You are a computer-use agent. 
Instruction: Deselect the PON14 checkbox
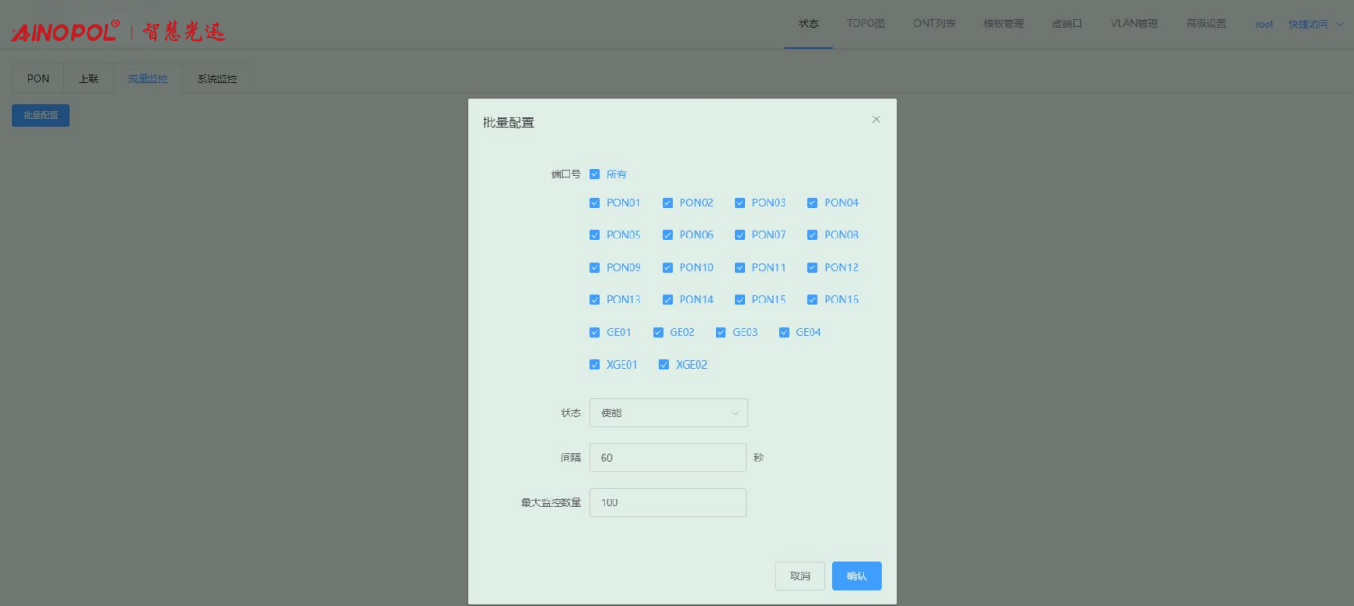(x=668, y=300)
